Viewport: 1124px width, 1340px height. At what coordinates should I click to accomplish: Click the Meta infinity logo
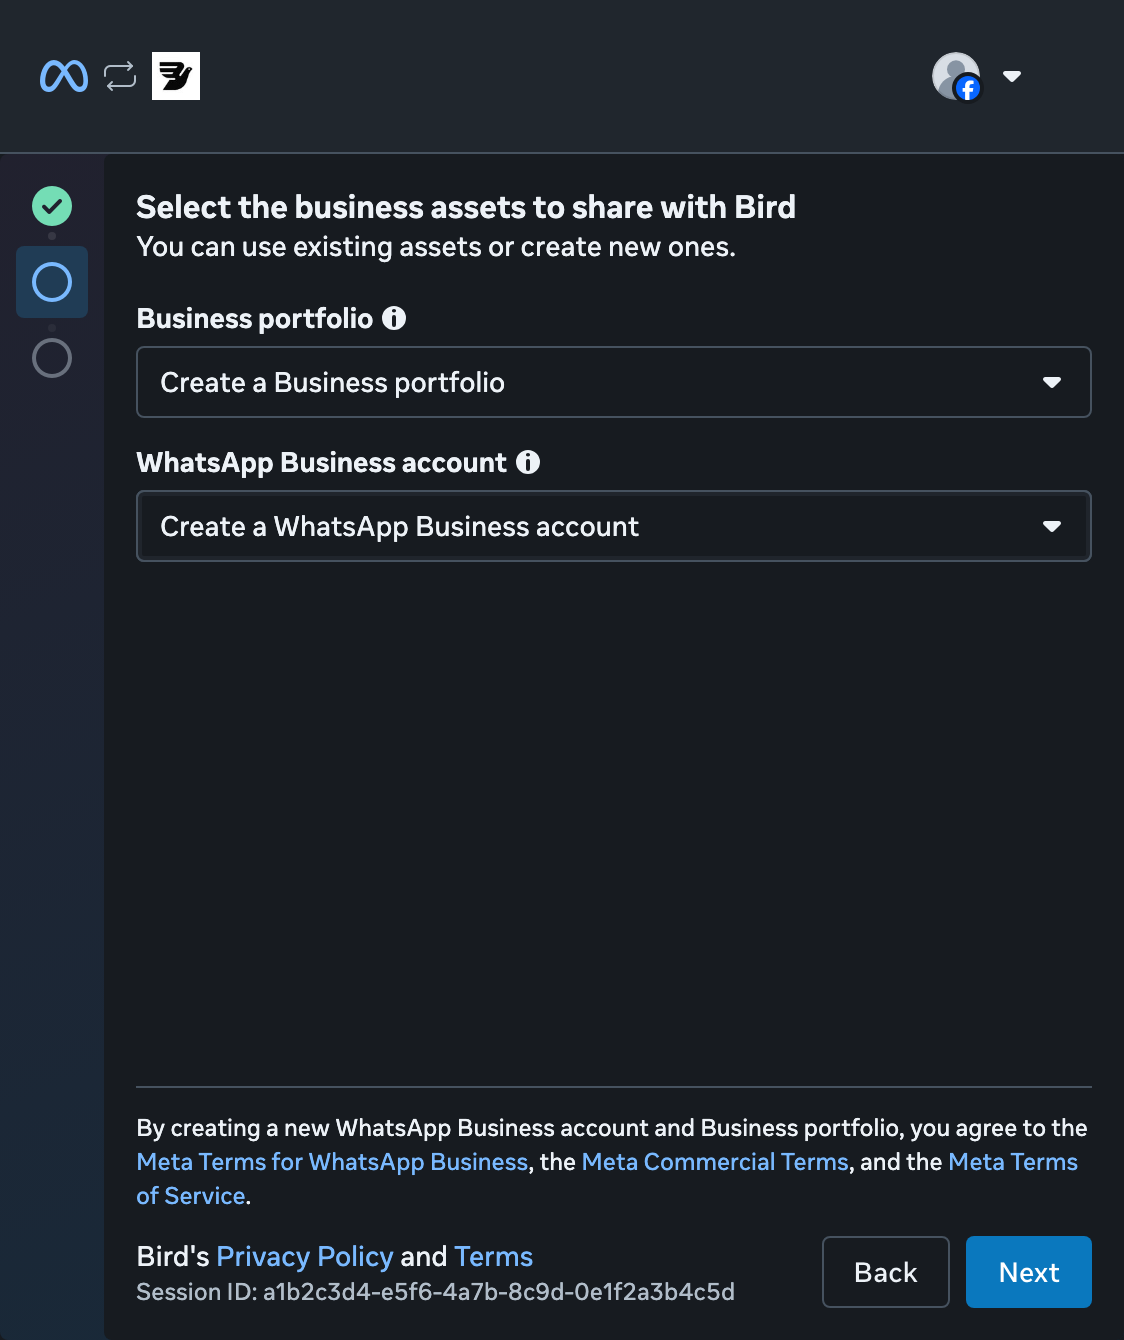pos(64,76)
